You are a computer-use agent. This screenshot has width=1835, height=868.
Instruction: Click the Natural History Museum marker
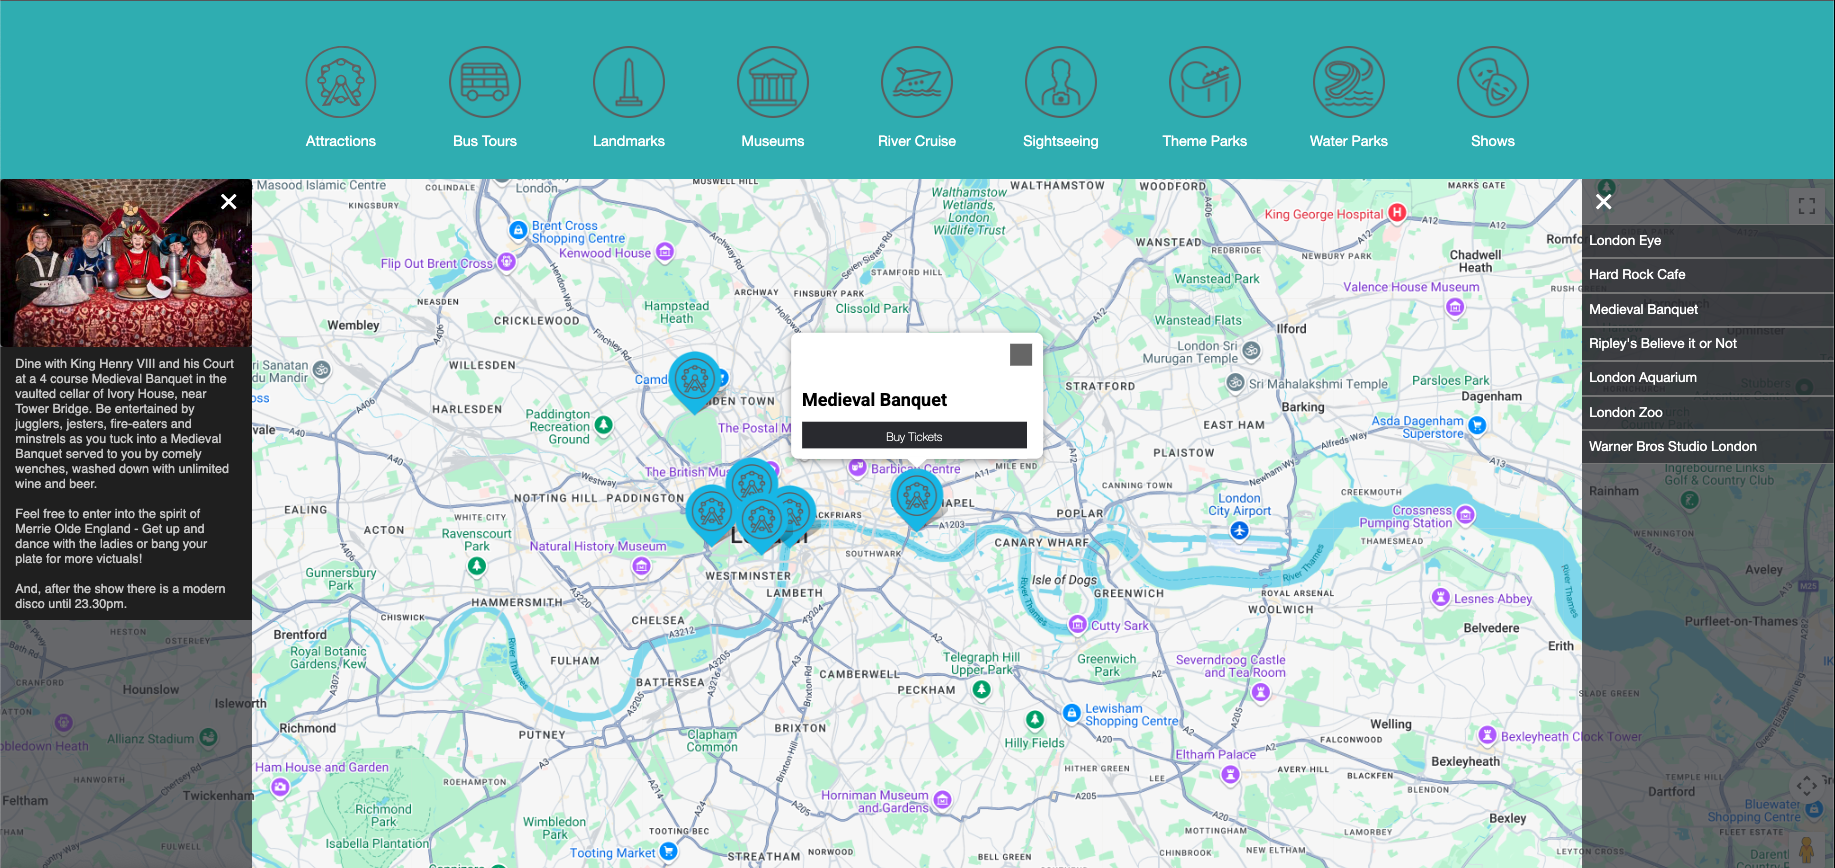pos(642,567)
